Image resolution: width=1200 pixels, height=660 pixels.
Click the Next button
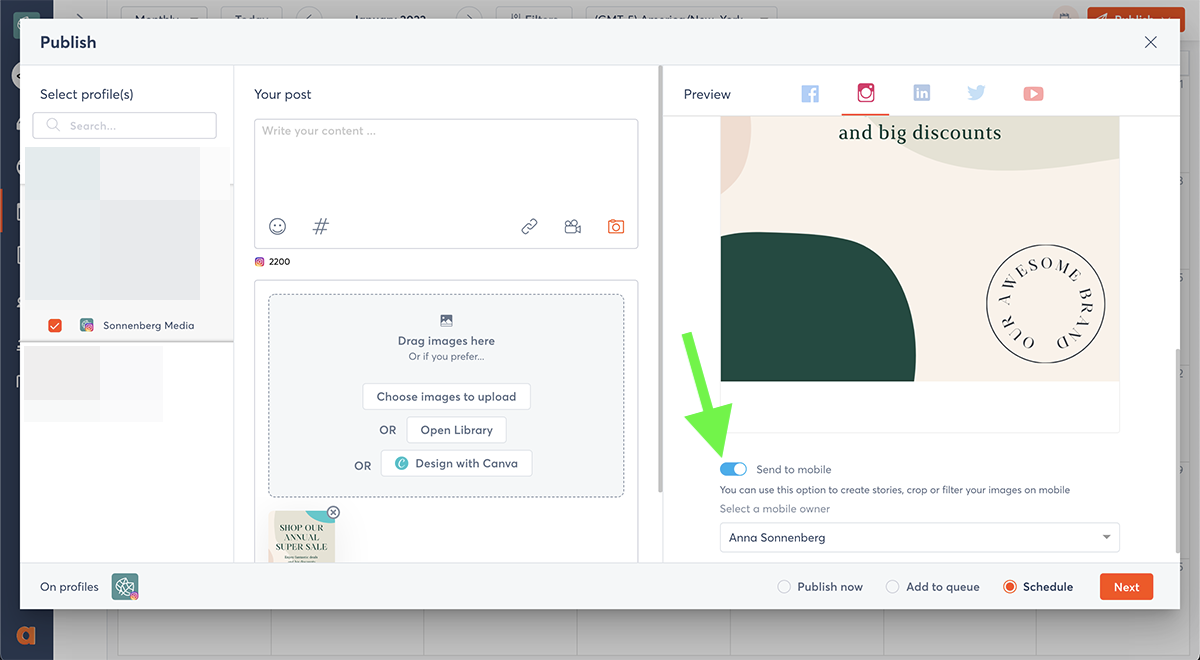tap(1126, 587)
